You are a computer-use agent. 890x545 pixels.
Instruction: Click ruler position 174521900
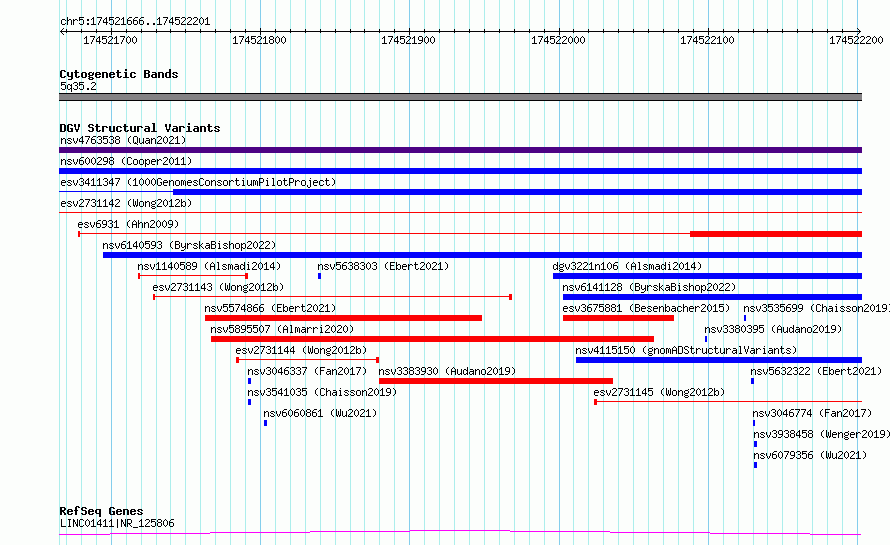(x=408, y=40)
